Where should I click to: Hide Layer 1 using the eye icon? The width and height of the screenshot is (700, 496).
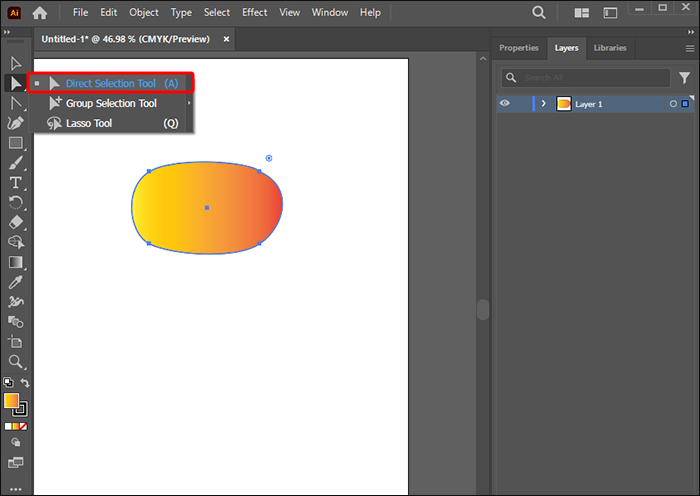(x=505, y=103)
